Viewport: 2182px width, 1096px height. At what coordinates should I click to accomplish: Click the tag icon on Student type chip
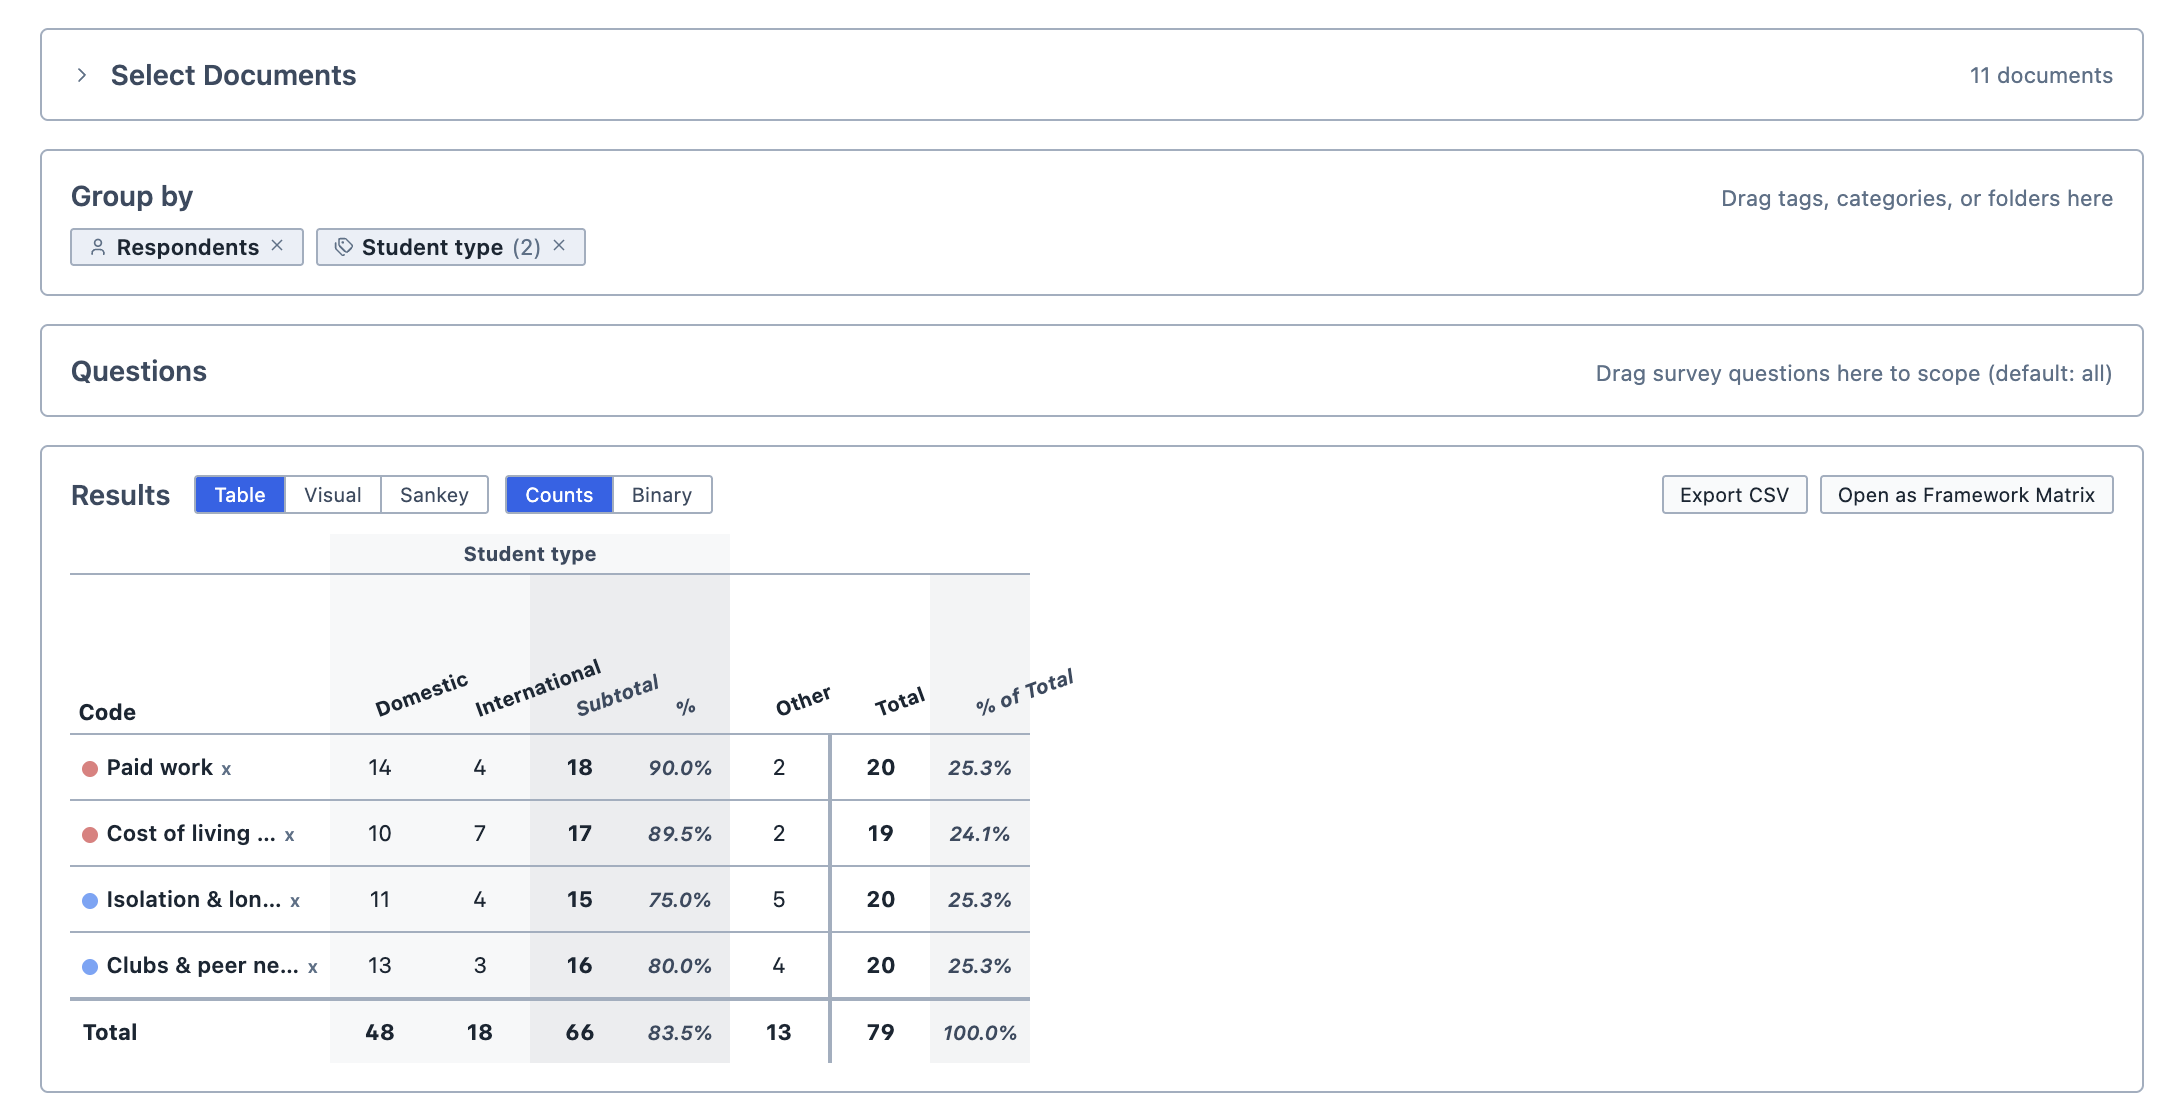pos(343,247)
